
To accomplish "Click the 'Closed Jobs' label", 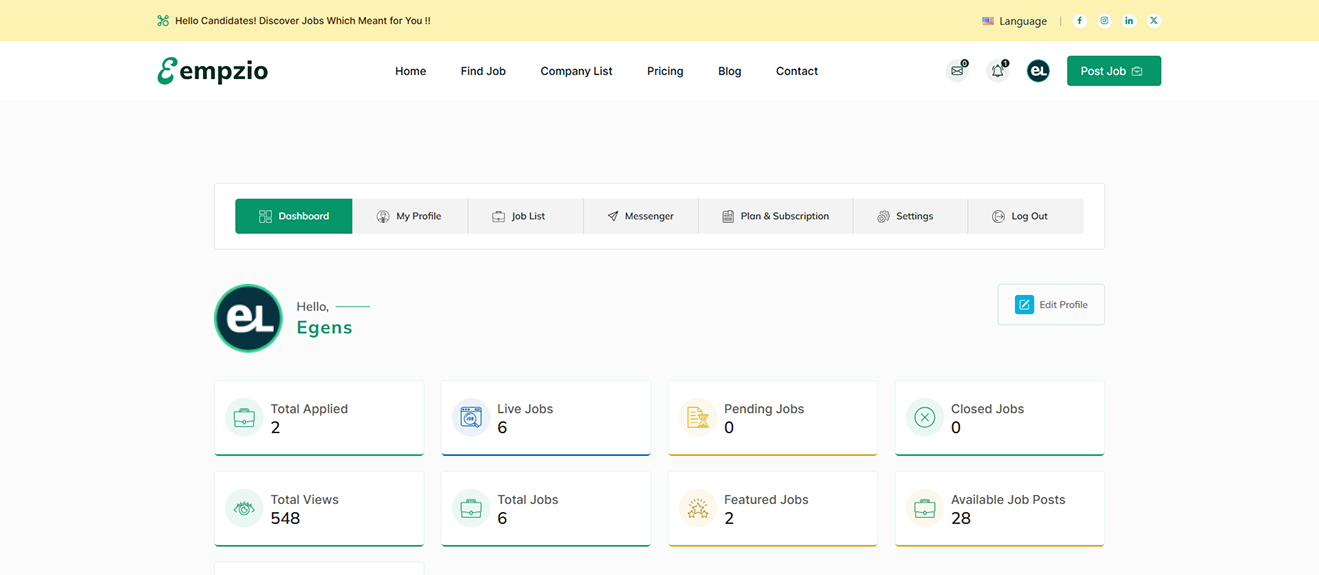I will pos(987,409).
